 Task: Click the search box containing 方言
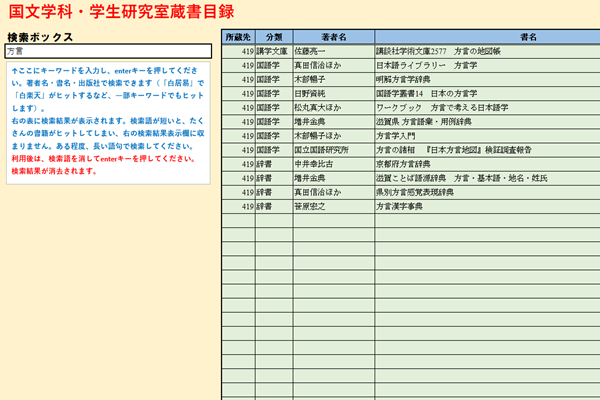108,50
